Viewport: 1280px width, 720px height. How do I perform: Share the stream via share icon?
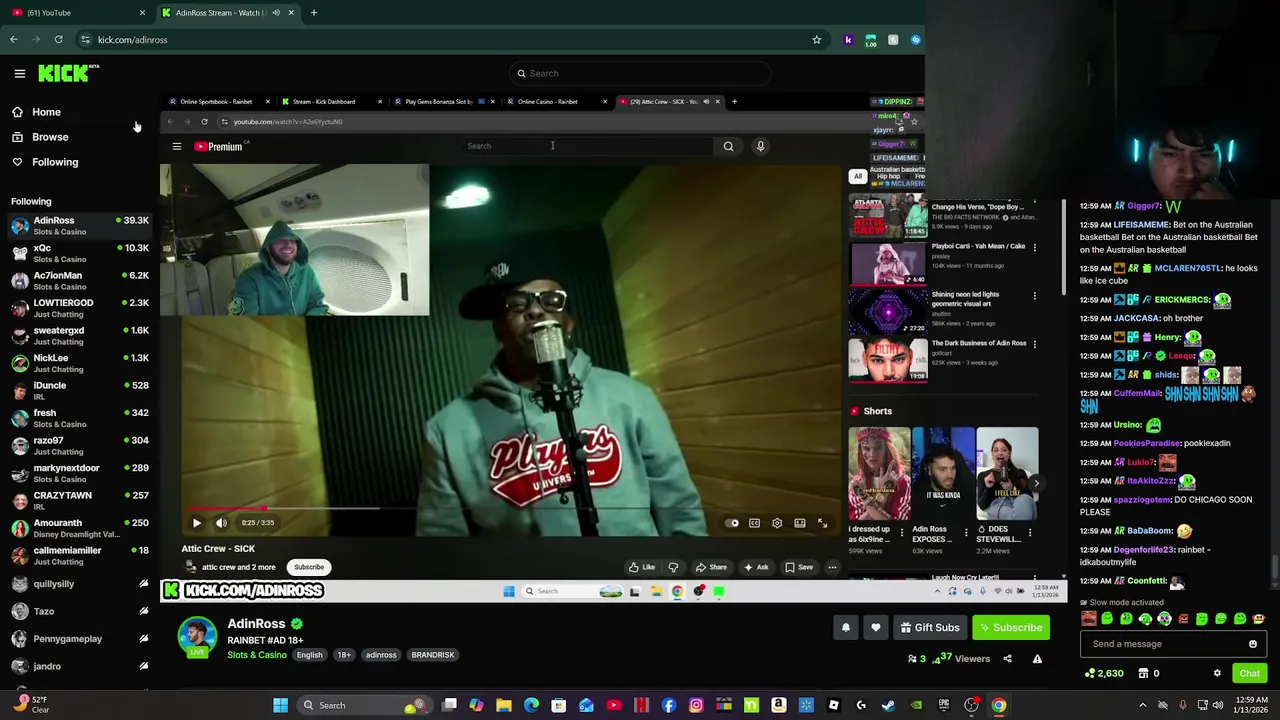click(1007, 659)
